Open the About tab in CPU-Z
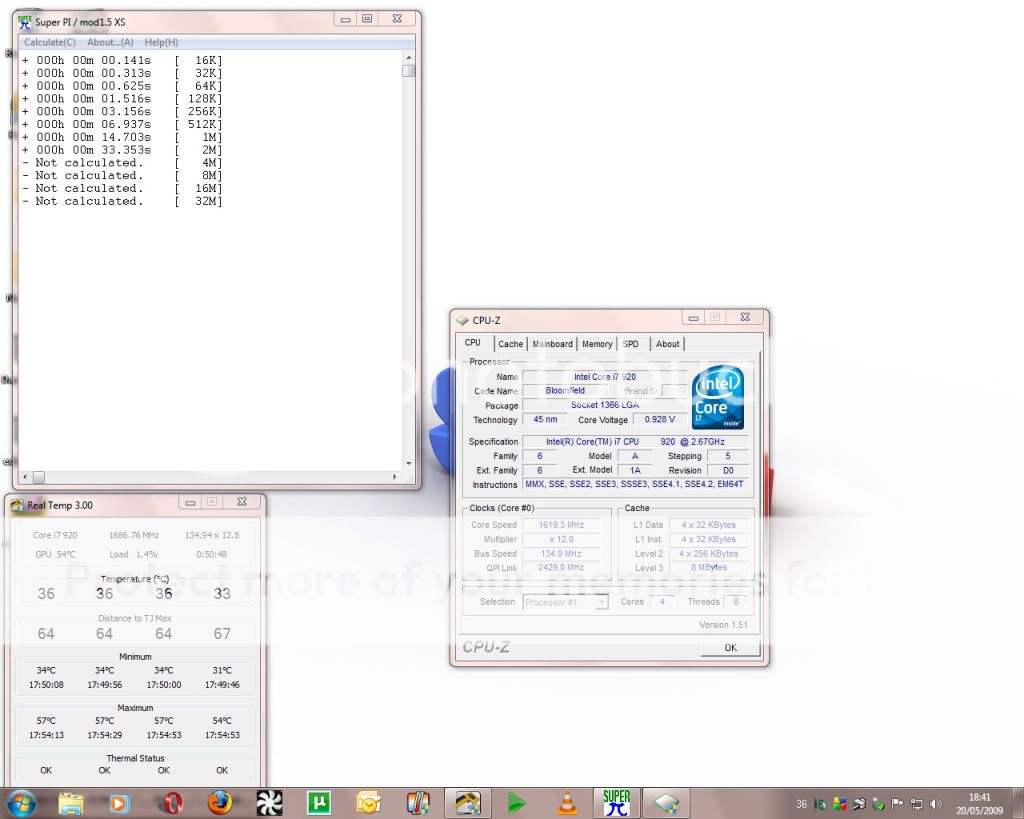Screen dimensions: 1024x819 [x=667, y=344]
